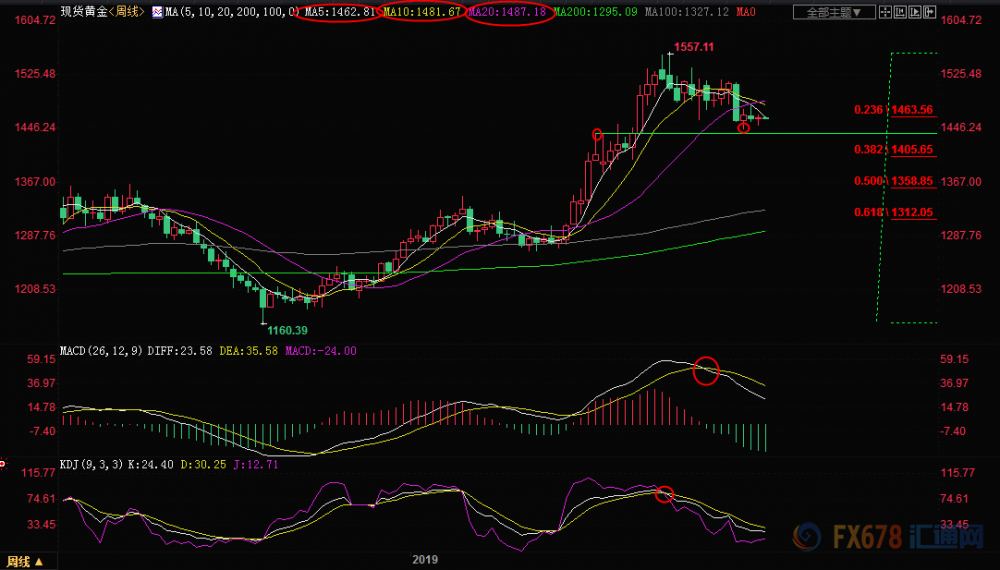The width and height of the screenshot is (1000, 570).
Task: Click the MA20:1487.18 value
Action: point(507,12)
